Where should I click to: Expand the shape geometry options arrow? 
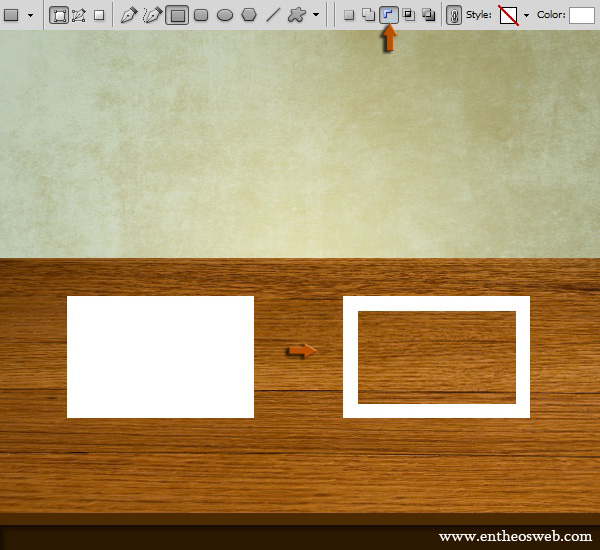[317, 15]
